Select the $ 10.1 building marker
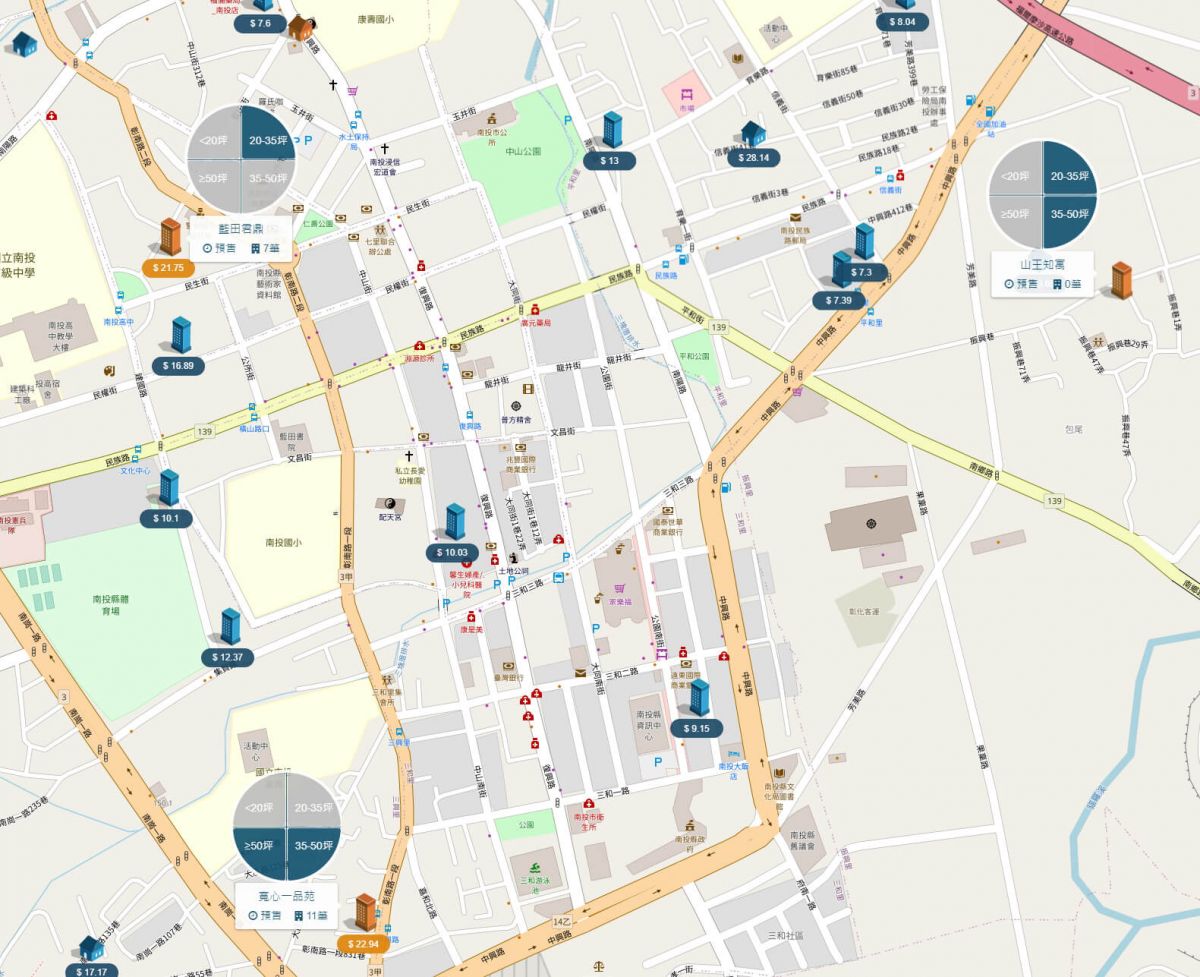The image size is (1200, 977). [x=168, y=489]
